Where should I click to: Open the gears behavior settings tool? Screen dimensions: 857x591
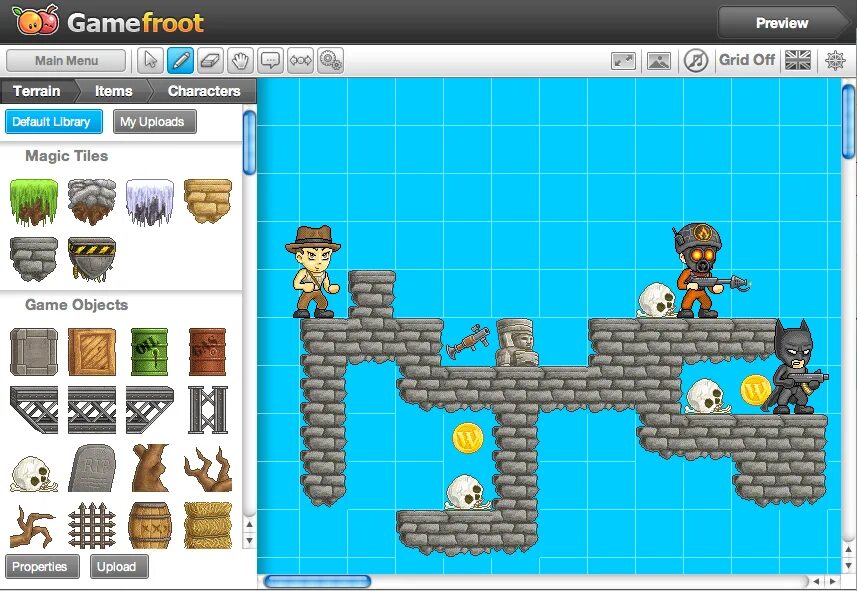pyautogui.click(x=331, y=60)
